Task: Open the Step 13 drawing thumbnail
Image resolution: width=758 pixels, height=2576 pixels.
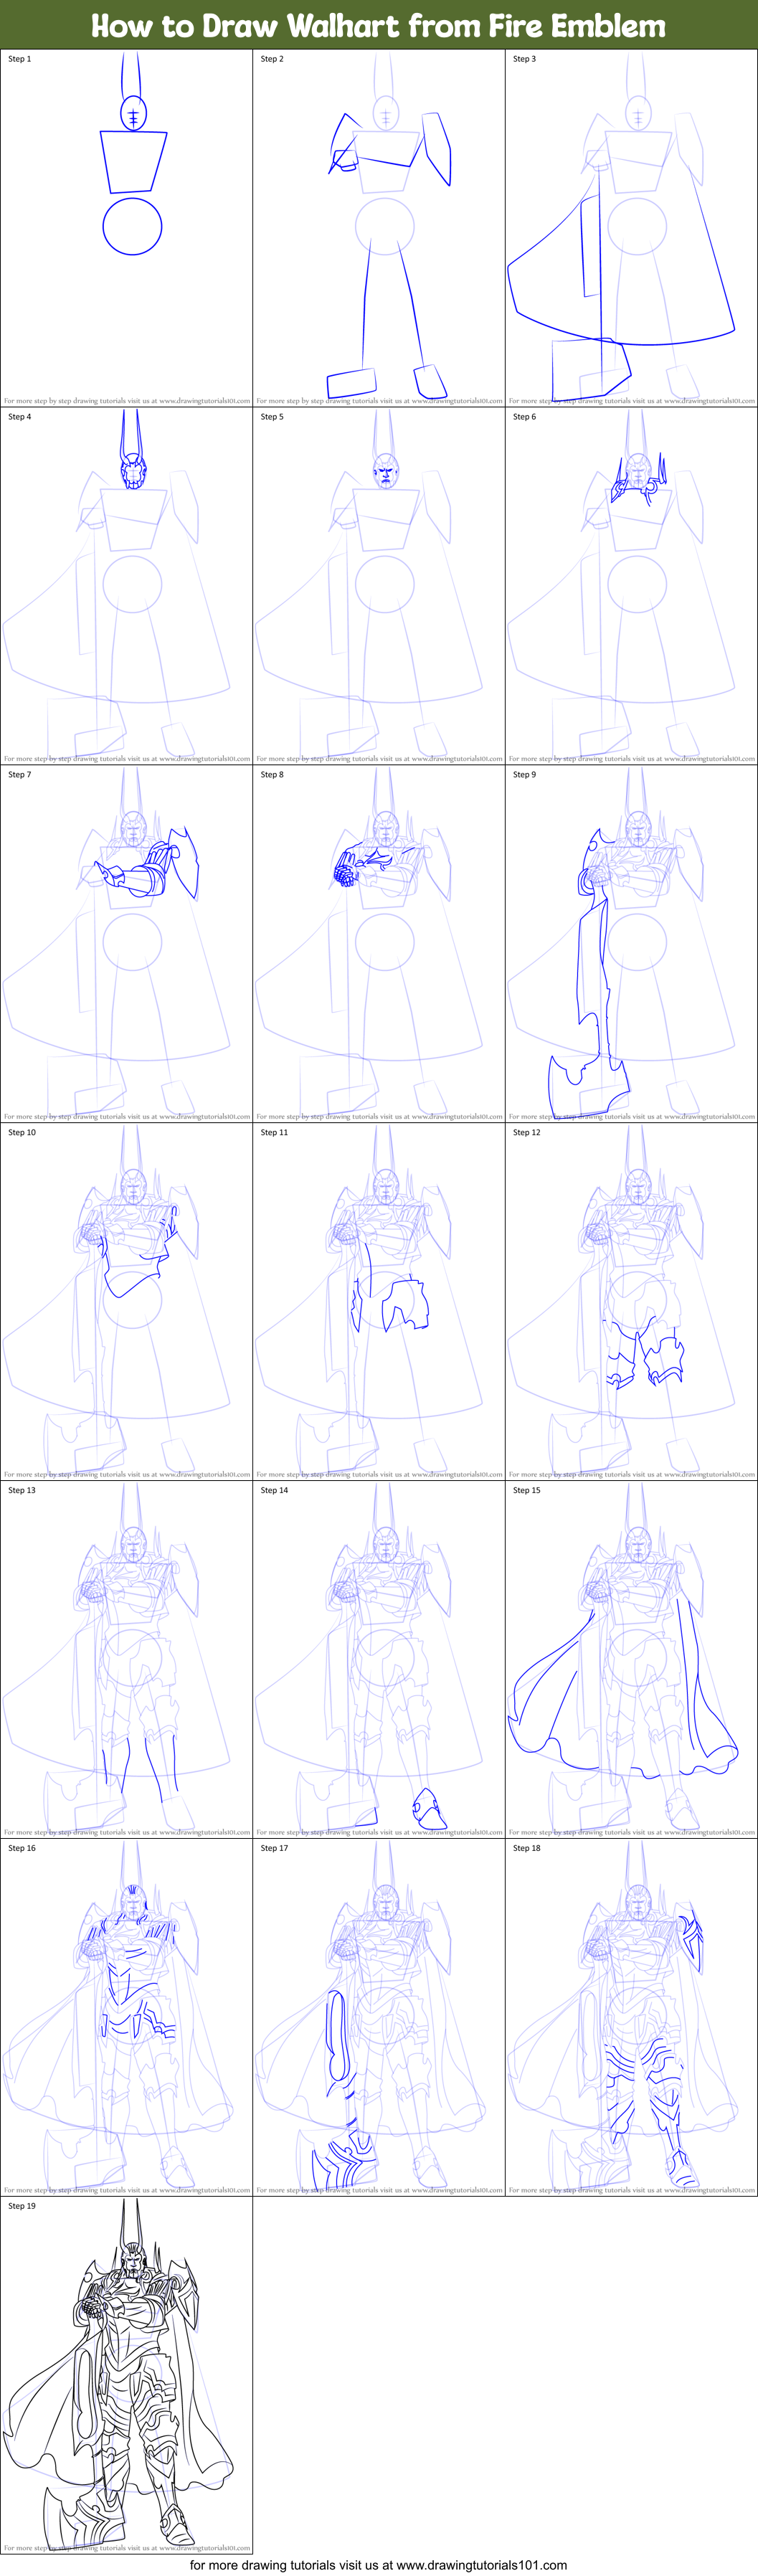Action: coord(126,1660)
